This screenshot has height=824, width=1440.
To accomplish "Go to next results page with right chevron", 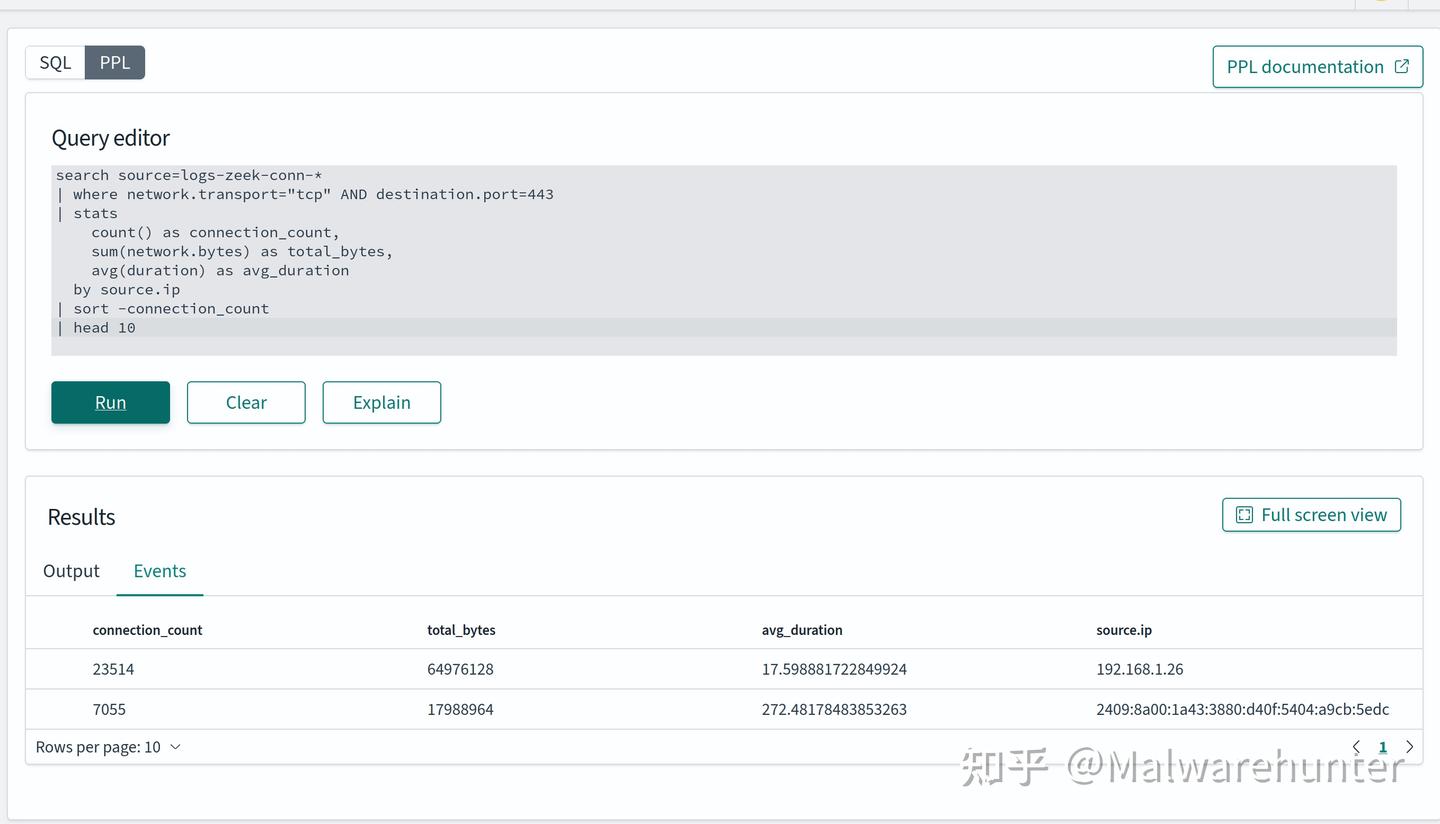I will tap(1409, 746).
